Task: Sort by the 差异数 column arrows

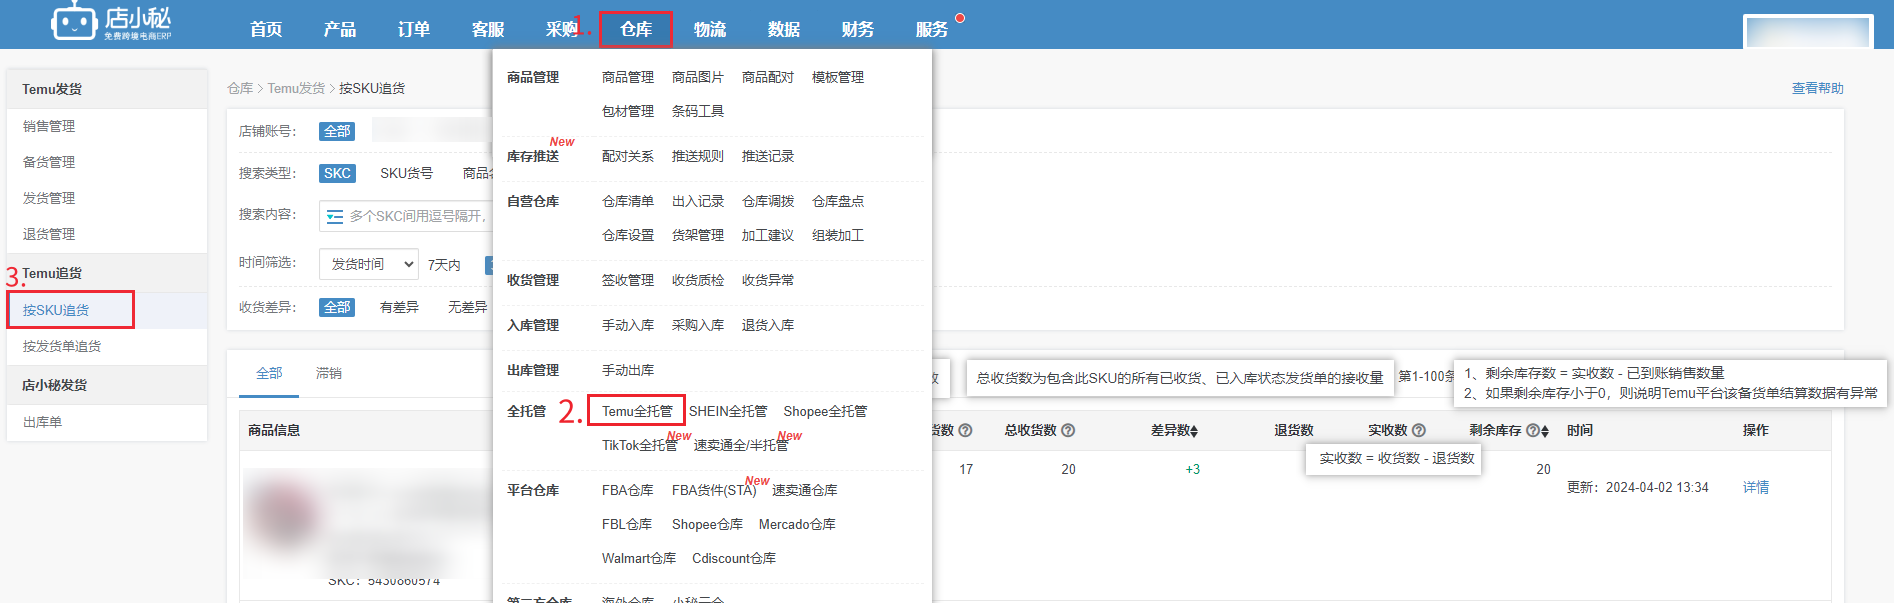Action: point(1194,431)
